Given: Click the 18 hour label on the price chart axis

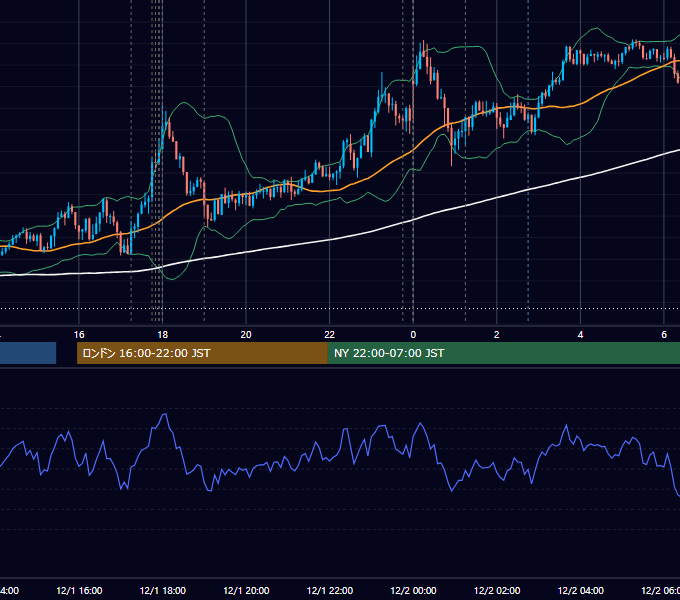Looking at the screenshot, I should [163, 335].
